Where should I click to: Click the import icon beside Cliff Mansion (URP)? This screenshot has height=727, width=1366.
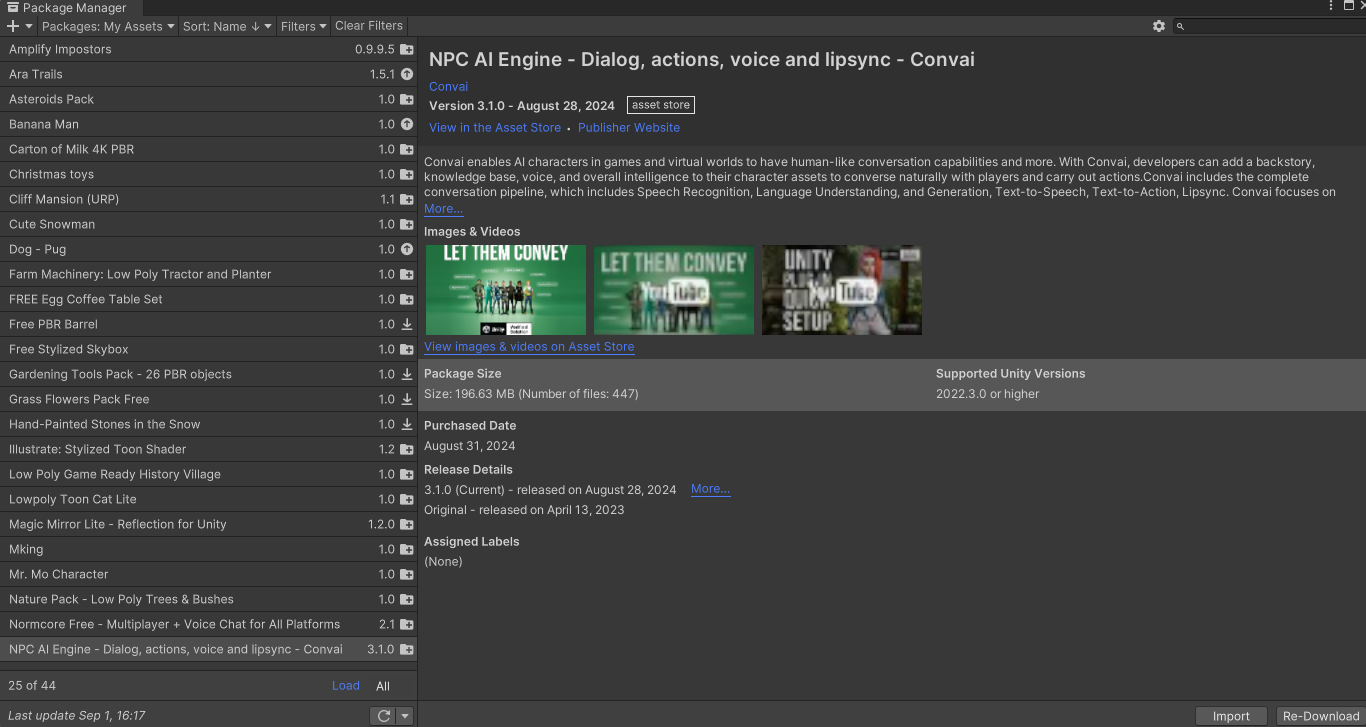pyautogui.click(x=407, y=199)
